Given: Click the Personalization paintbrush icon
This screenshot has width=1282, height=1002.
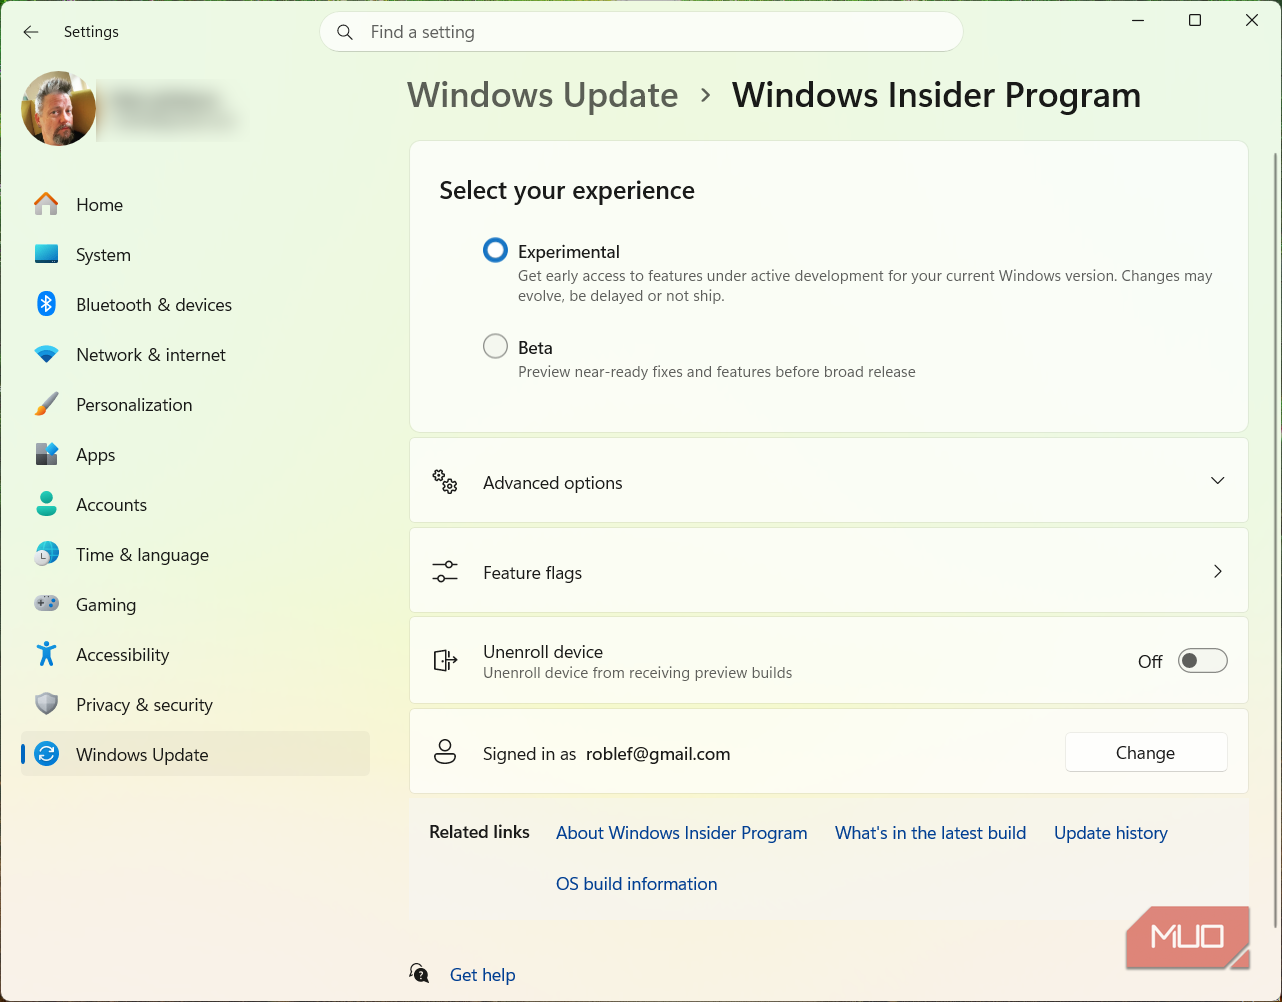Looking at the screenshot, I should (x=46, y=404).
